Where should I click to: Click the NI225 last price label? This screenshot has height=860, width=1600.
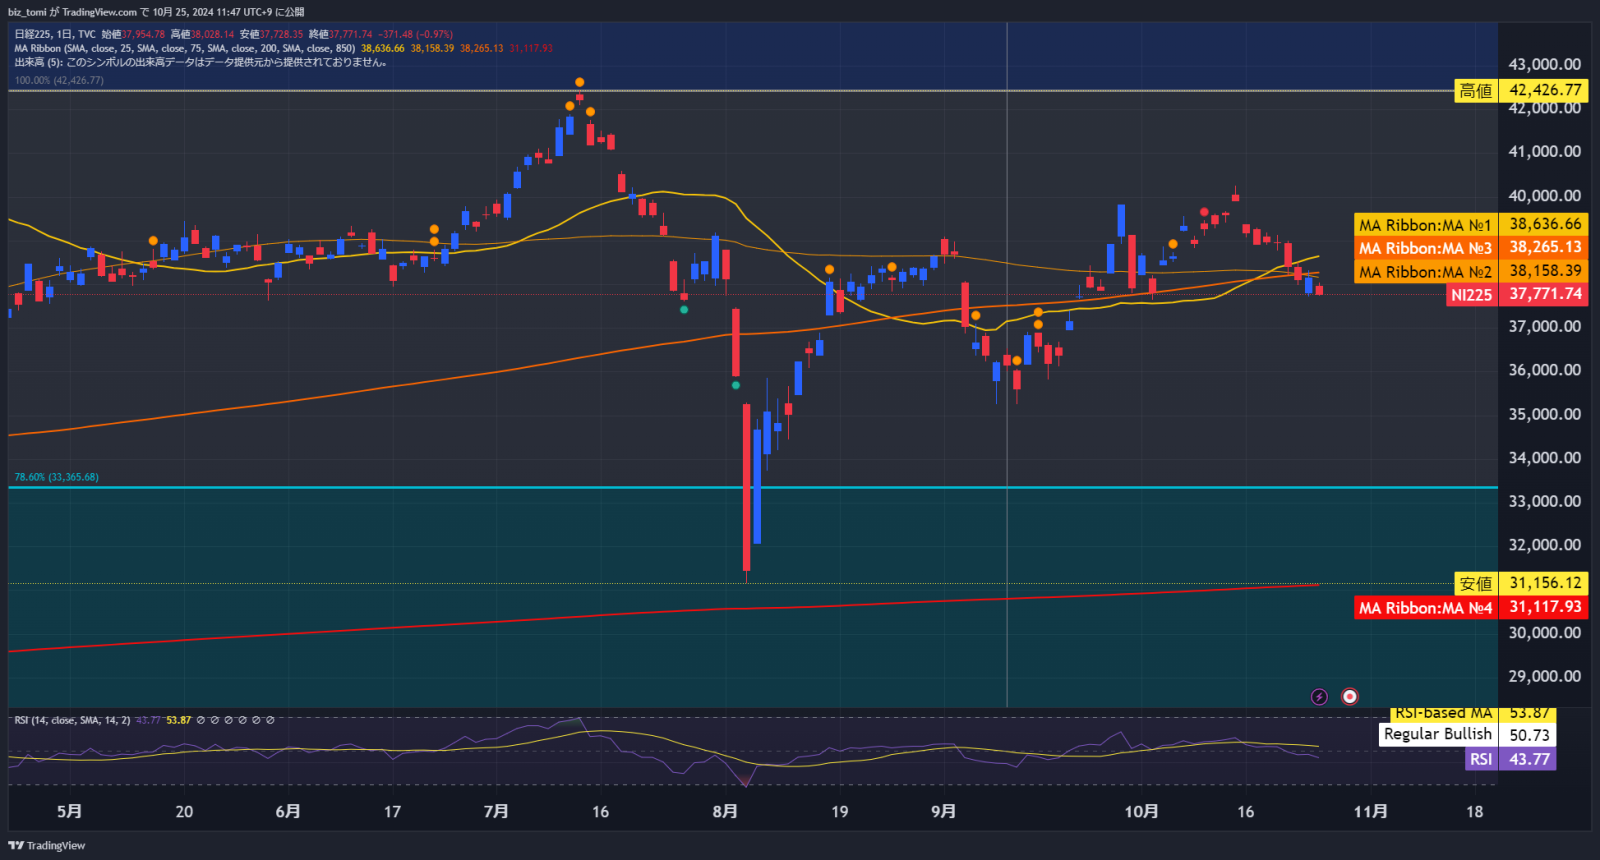click(1471, 295)
